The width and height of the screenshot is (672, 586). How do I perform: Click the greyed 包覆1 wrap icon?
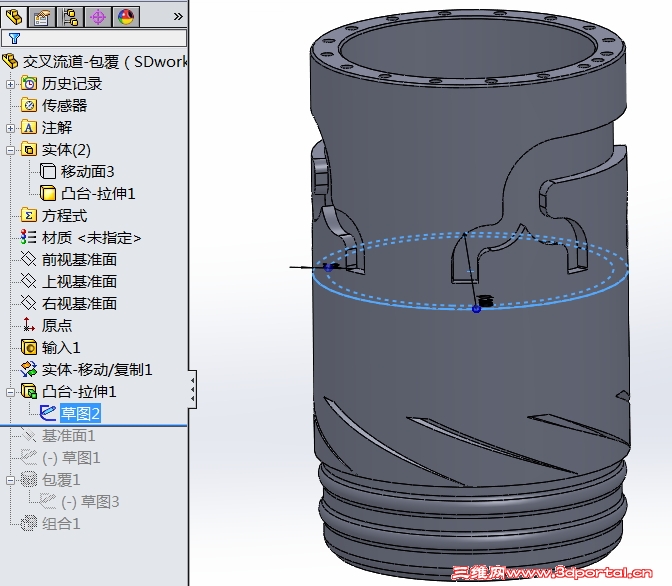29,479
